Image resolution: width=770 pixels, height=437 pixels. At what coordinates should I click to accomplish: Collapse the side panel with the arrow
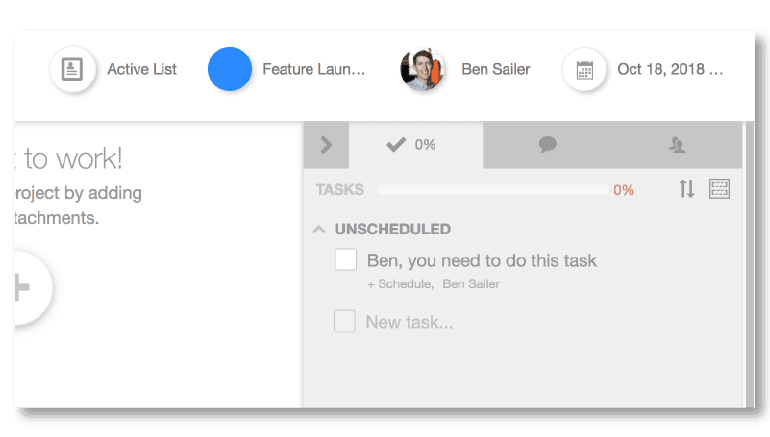[327, 145]
